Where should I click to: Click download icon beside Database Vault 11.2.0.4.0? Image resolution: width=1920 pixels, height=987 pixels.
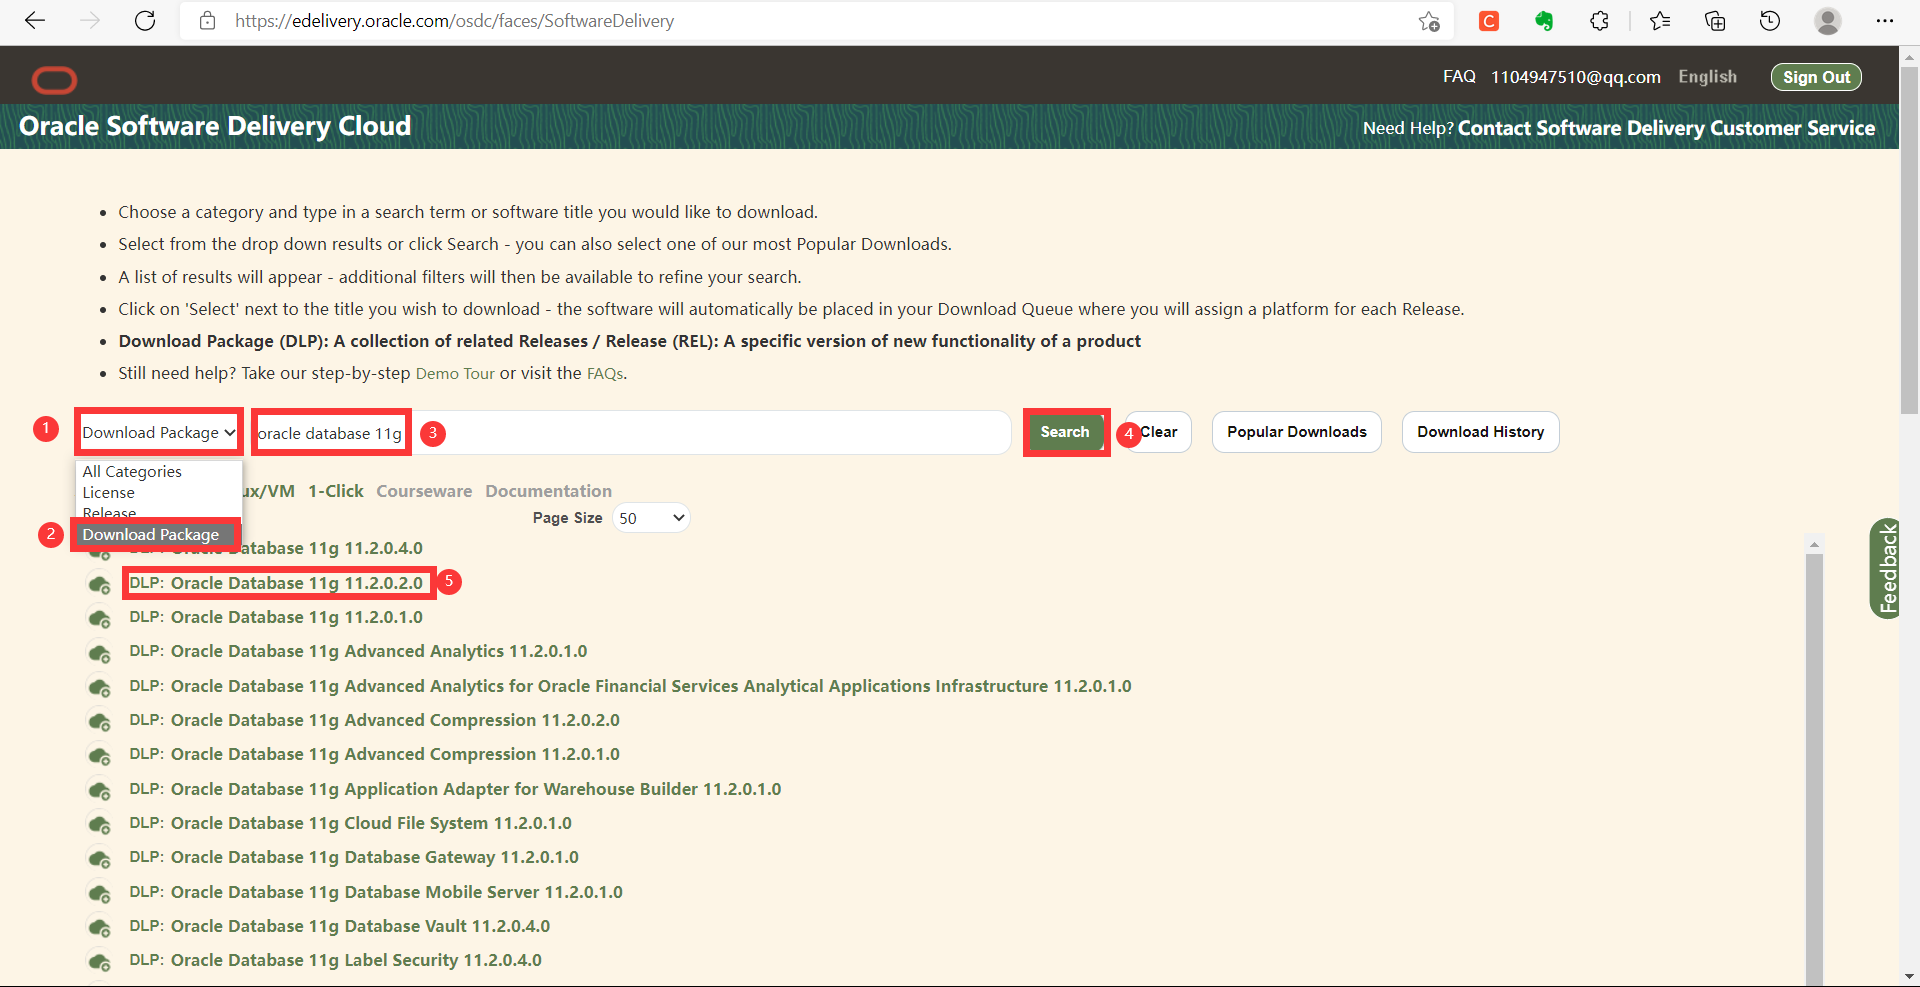click(99, 927)
